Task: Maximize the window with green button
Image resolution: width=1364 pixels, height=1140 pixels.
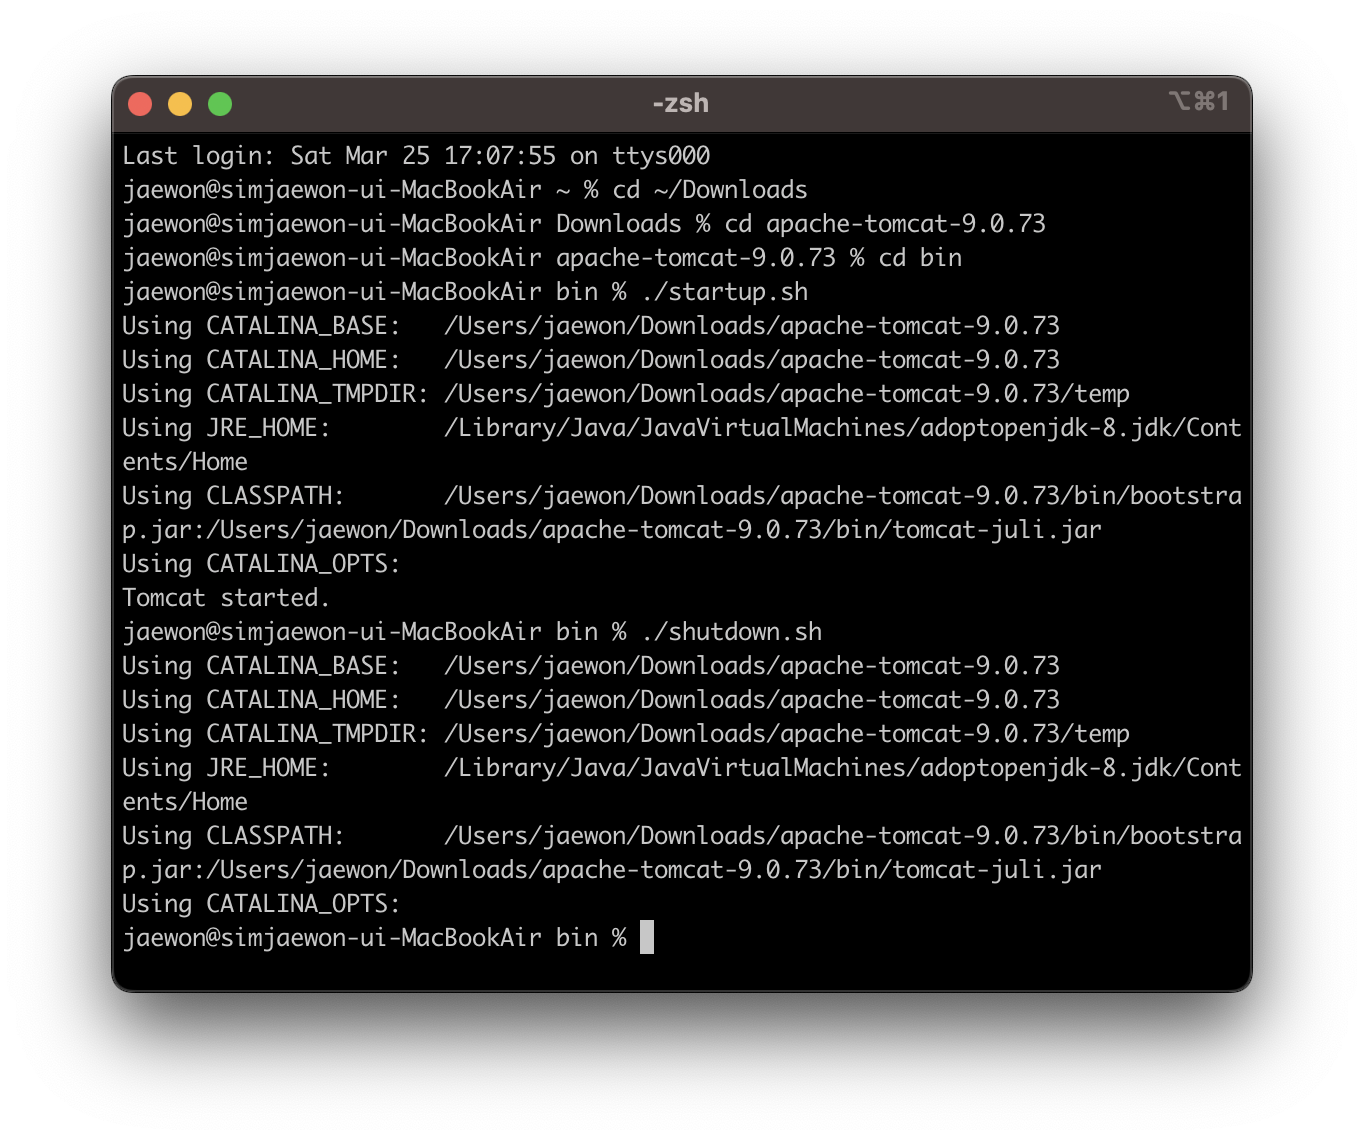Action: tap(220, 104)
